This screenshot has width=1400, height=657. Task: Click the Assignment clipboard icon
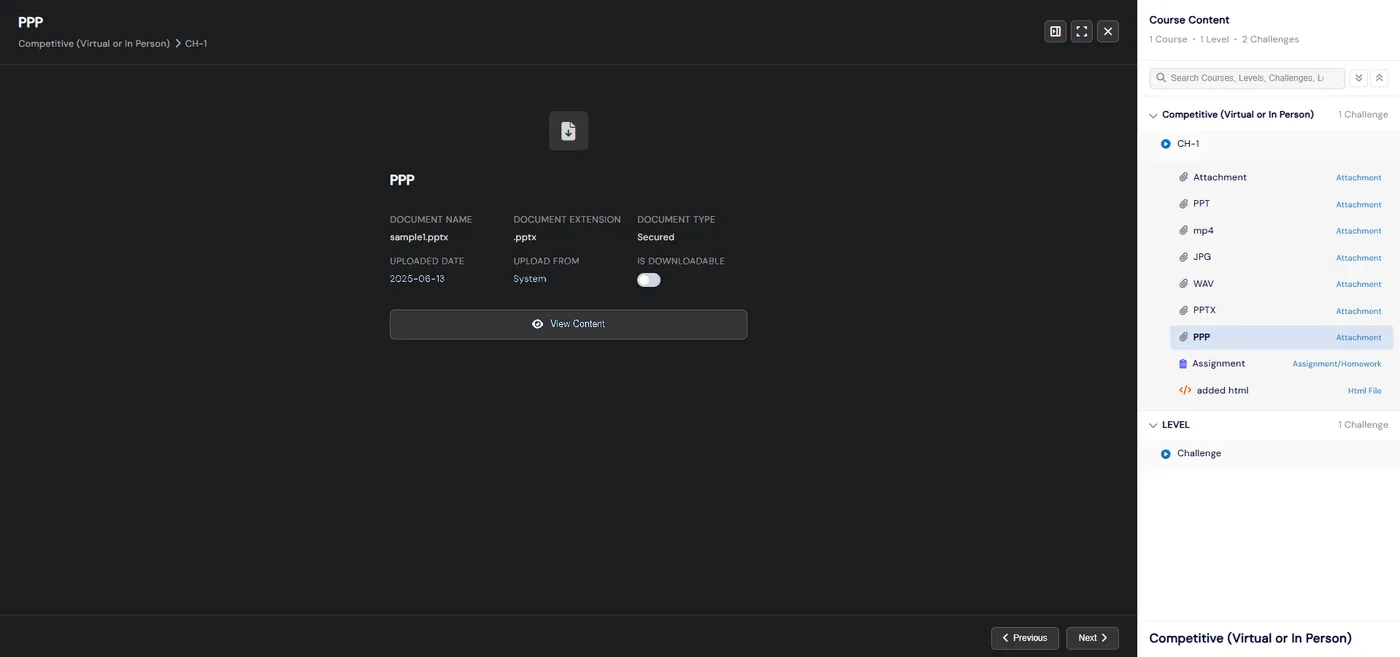point(1183,364)
